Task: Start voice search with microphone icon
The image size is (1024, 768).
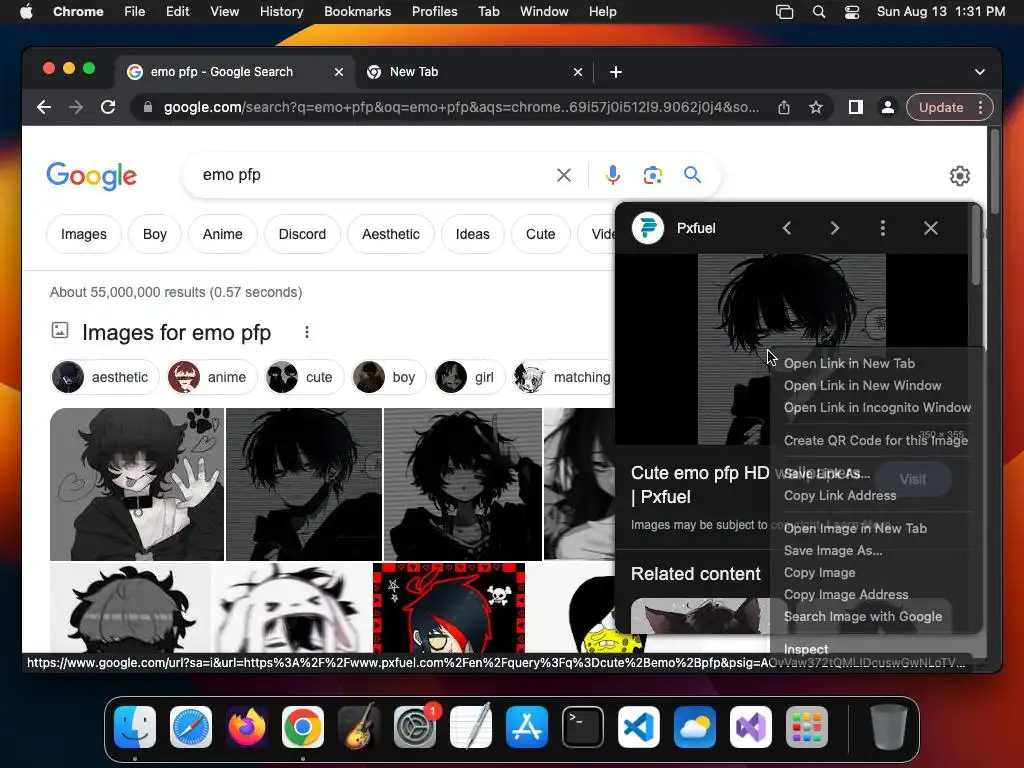Action: [613, 175]
